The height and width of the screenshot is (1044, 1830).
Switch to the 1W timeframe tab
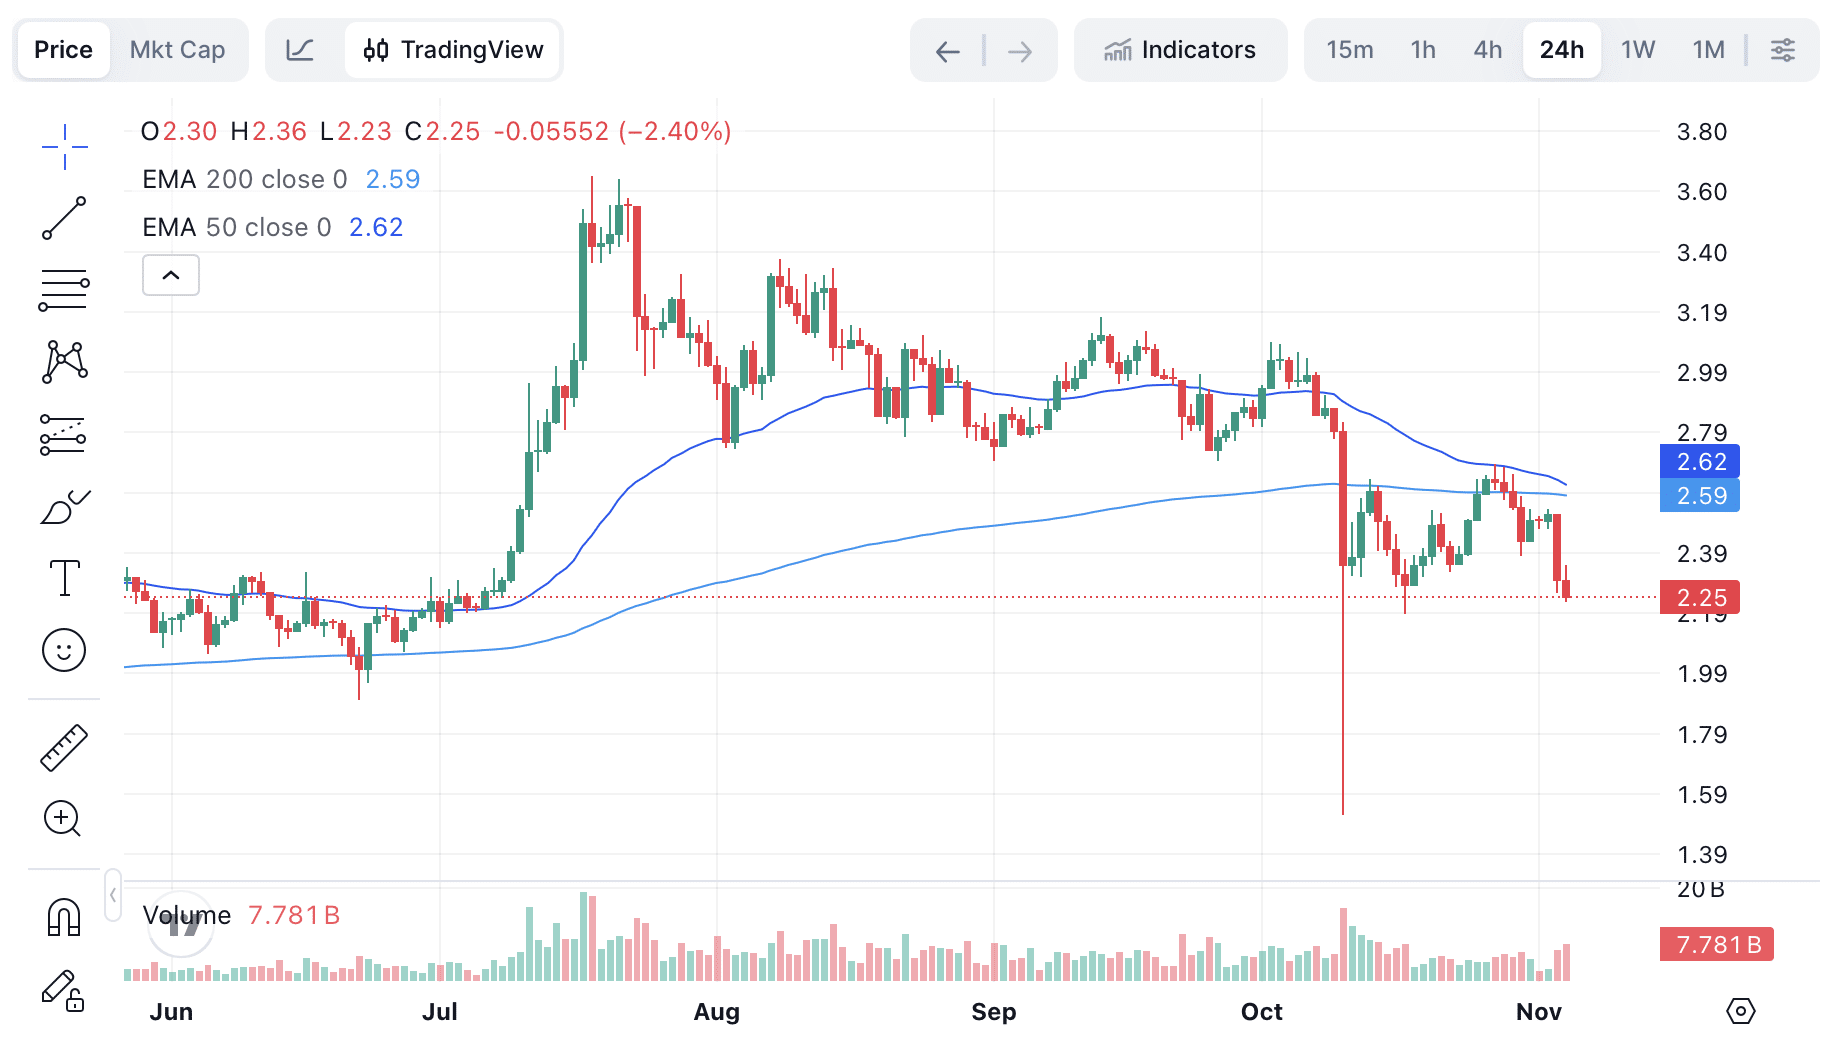click(1637, 49)
